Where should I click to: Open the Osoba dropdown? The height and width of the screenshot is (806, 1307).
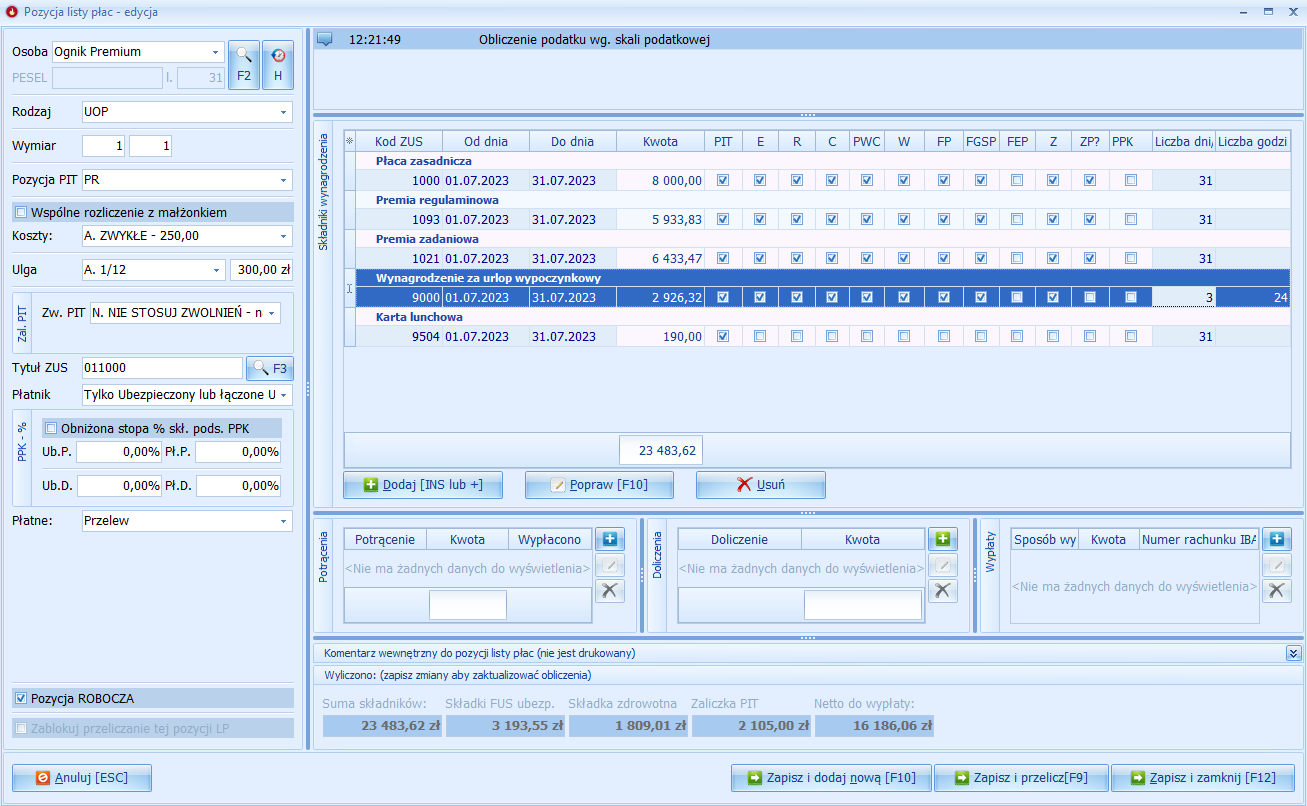coord(217,52)
